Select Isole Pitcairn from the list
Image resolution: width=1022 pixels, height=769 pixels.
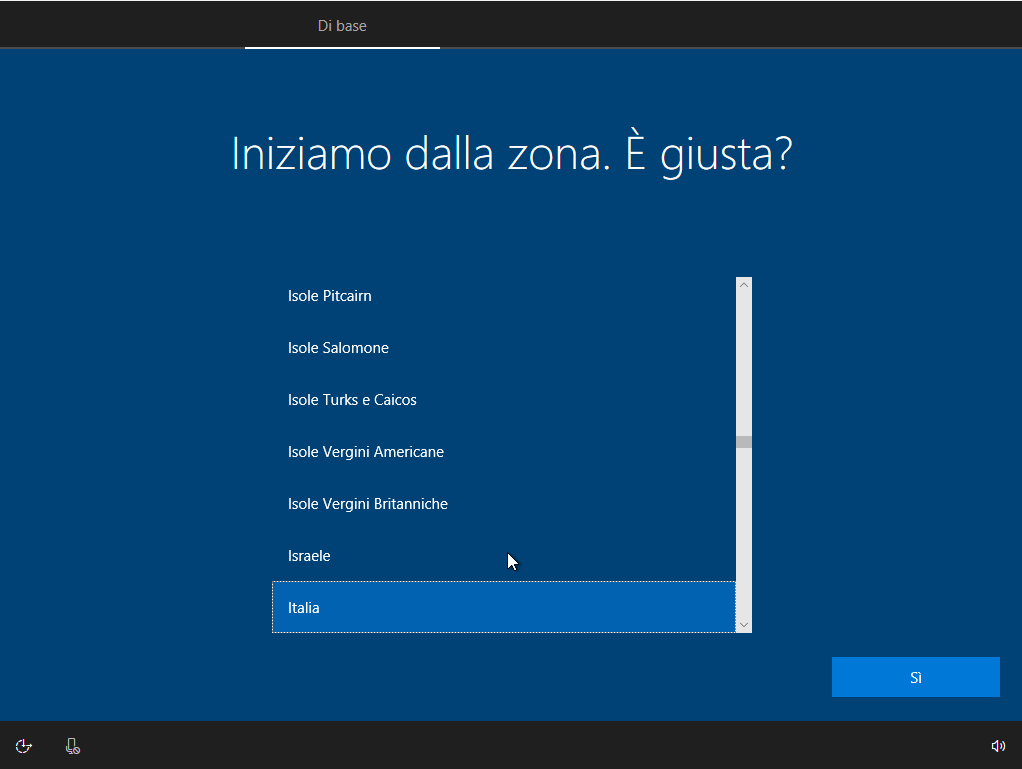pyautogui.click(x=504, y=296)
